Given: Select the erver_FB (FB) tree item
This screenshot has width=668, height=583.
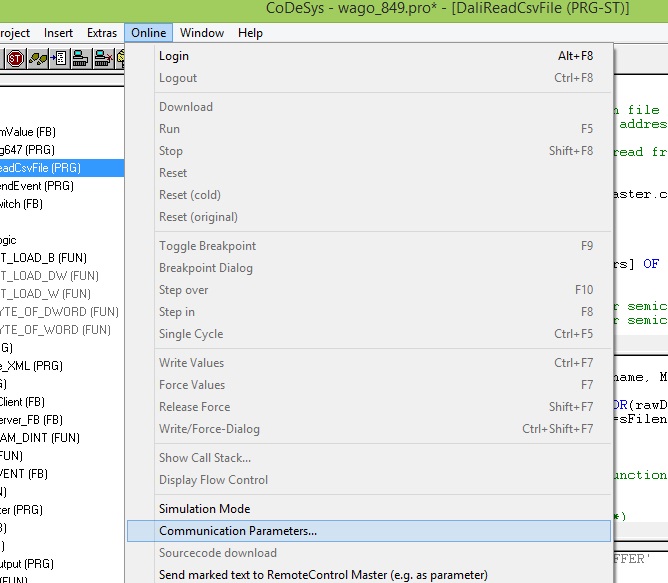Looking at the screenshot, I should pyautogui.click(x=32, y=420).
